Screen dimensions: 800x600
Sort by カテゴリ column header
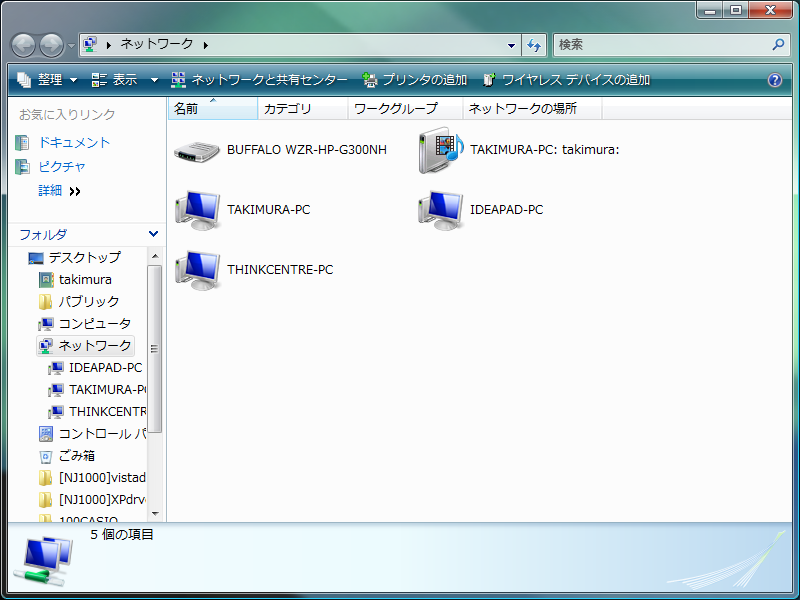(303, 108)
